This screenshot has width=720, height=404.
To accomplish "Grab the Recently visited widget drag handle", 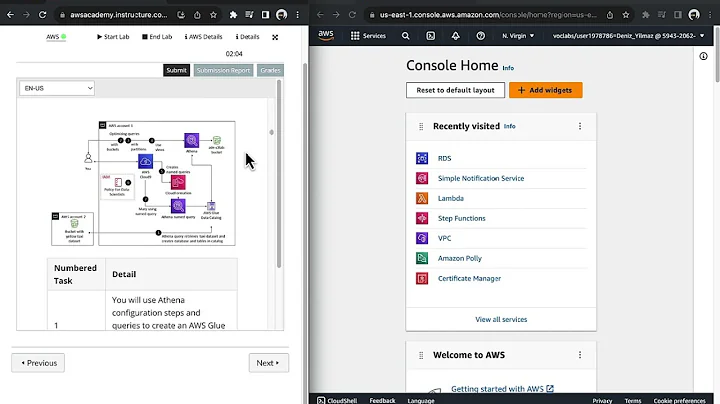I will pyautogui.click(x=421, y=126).
